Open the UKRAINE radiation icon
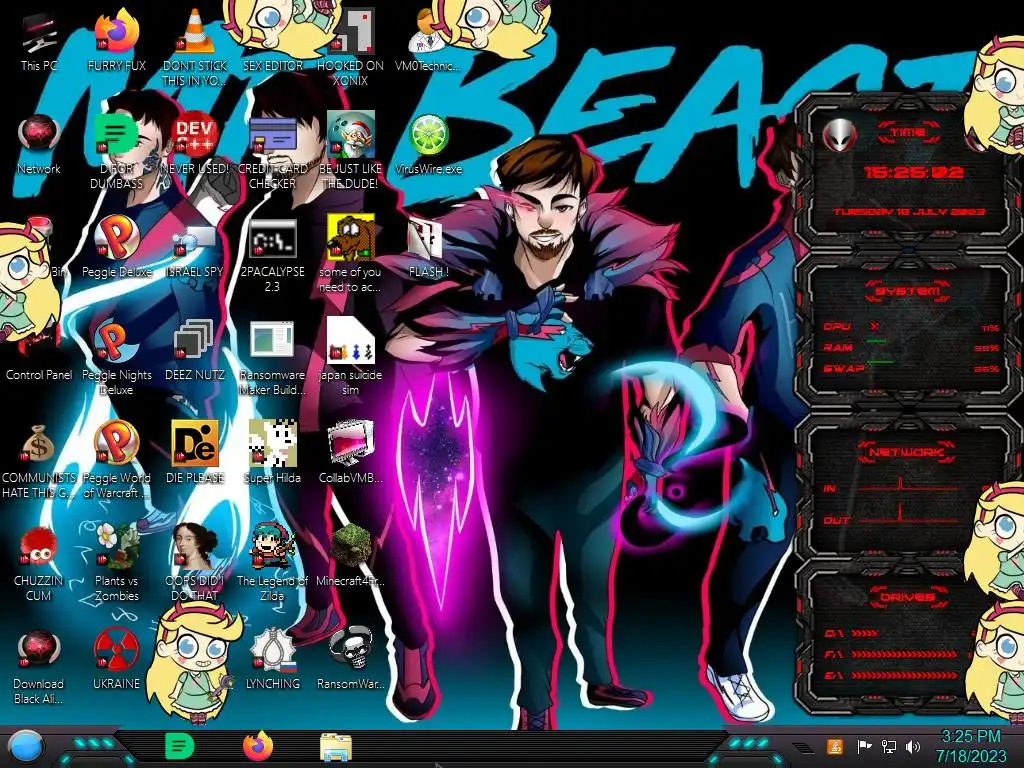Screen dimensions: 1024x768 tap(116, 660)
